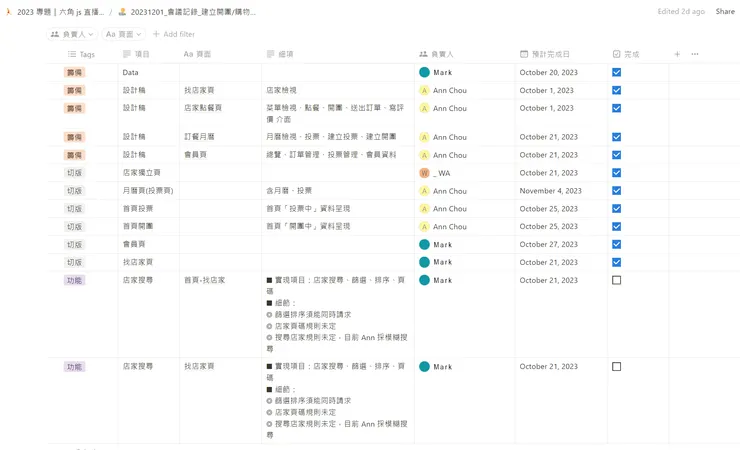Uncheck the 完成 box for the Data row
Screen dimensions: 740x450
click(x=616, y=72)
